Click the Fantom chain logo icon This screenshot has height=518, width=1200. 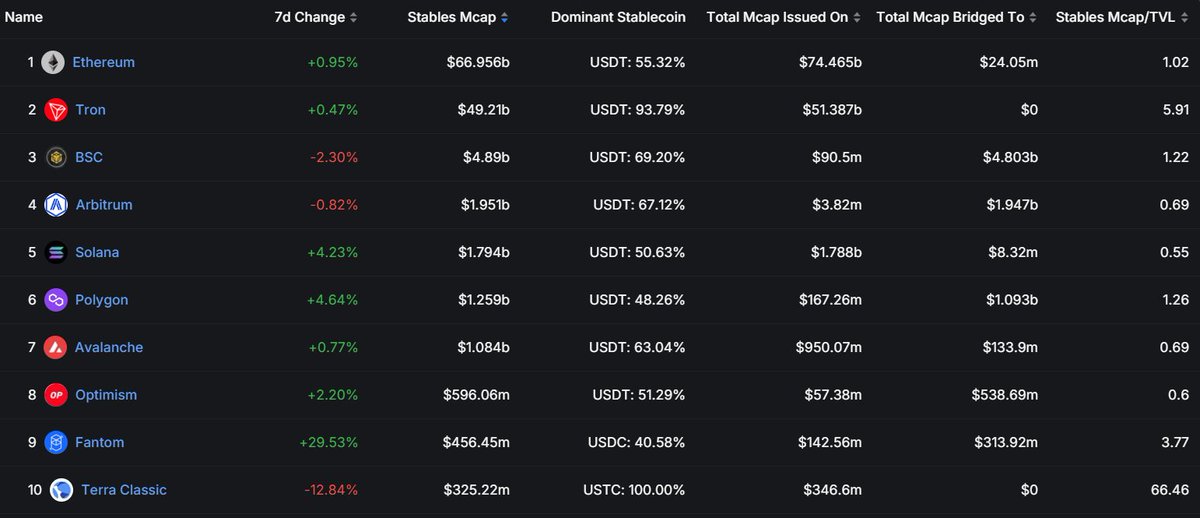click(56, 442)
